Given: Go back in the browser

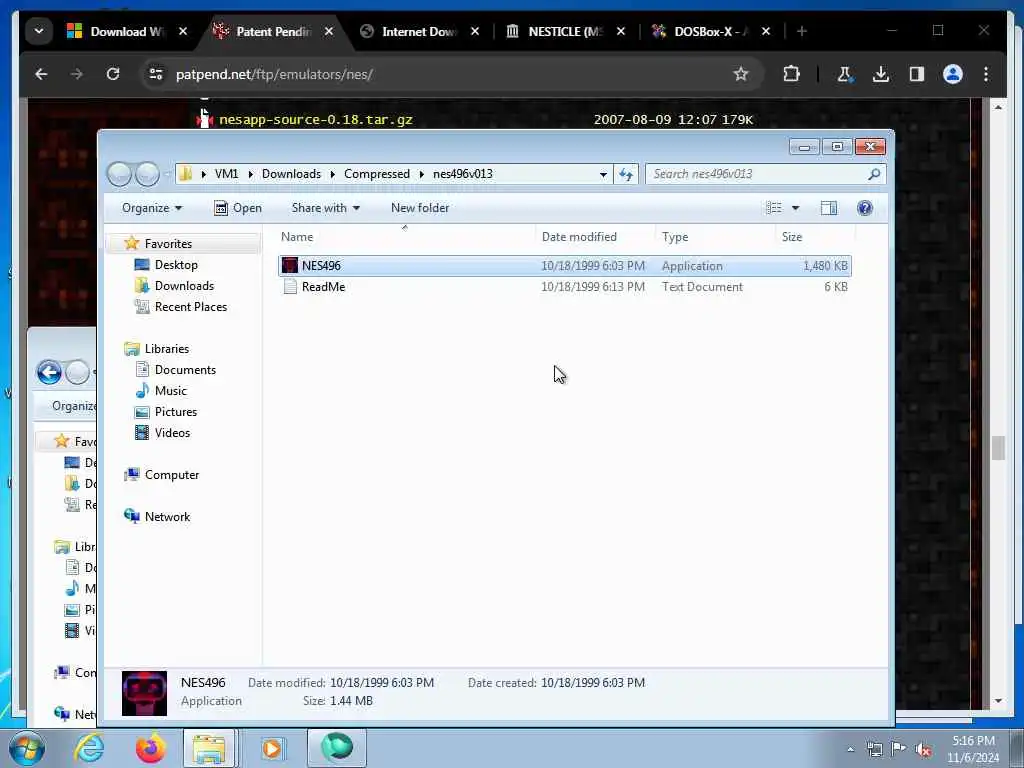Looking at the screenshot, I should (41, 74).
